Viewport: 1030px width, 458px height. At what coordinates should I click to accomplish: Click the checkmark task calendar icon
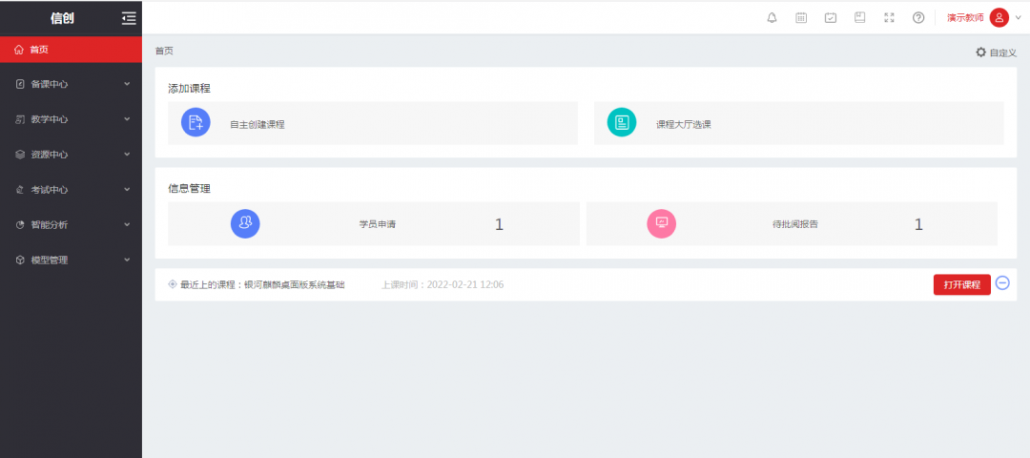[830, 18]
